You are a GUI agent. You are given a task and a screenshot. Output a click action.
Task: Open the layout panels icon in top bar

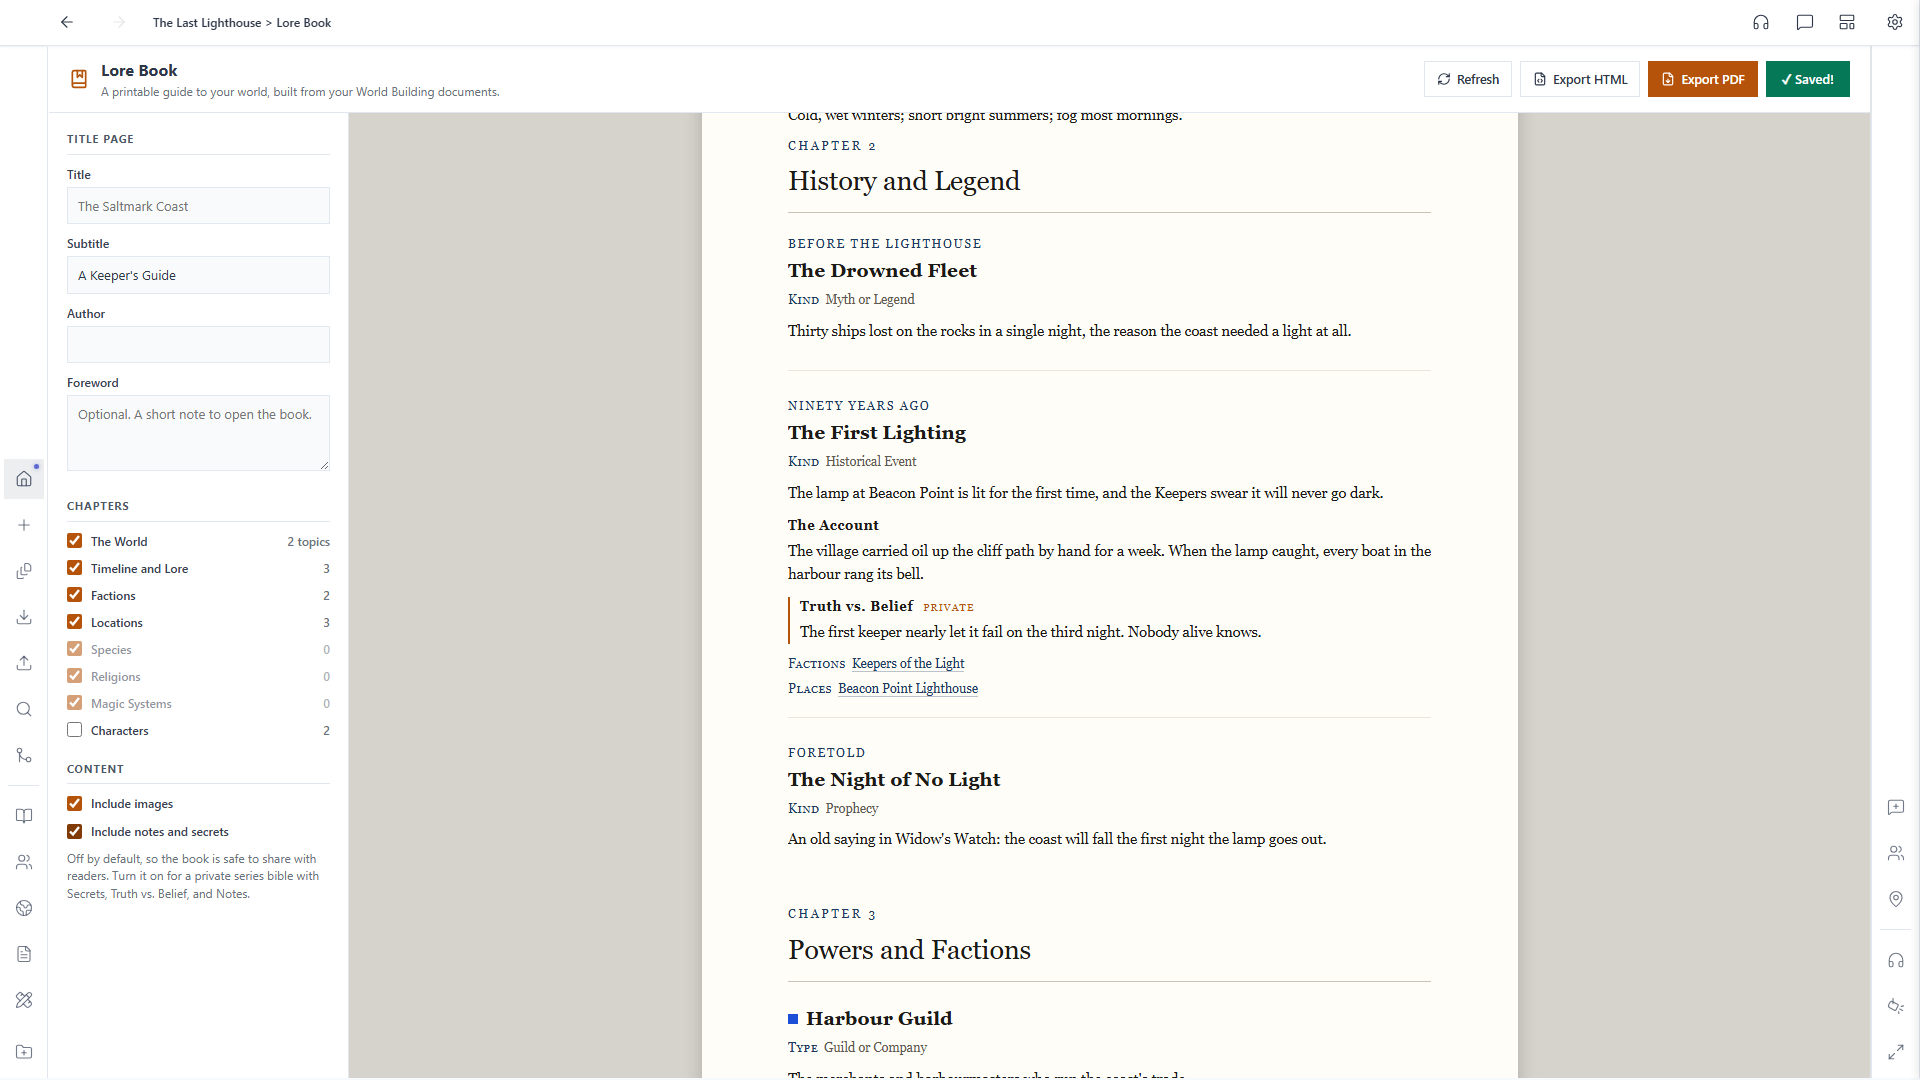pos(1847,22)
